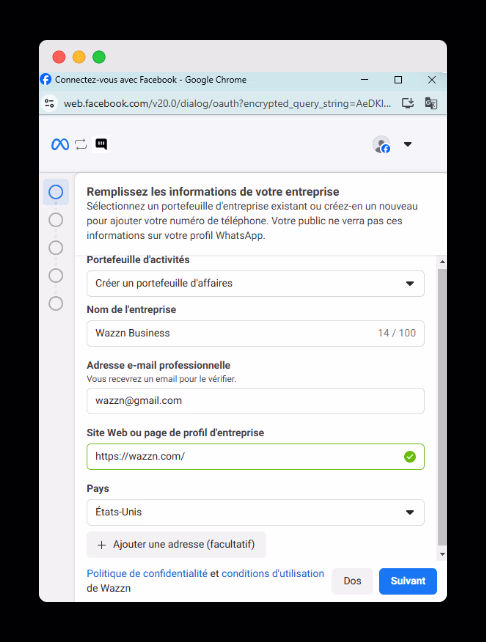This screenshot has width=486, height=642.
Task: Select the second step circle in sidebar
Action: click(x=56, y=220)
